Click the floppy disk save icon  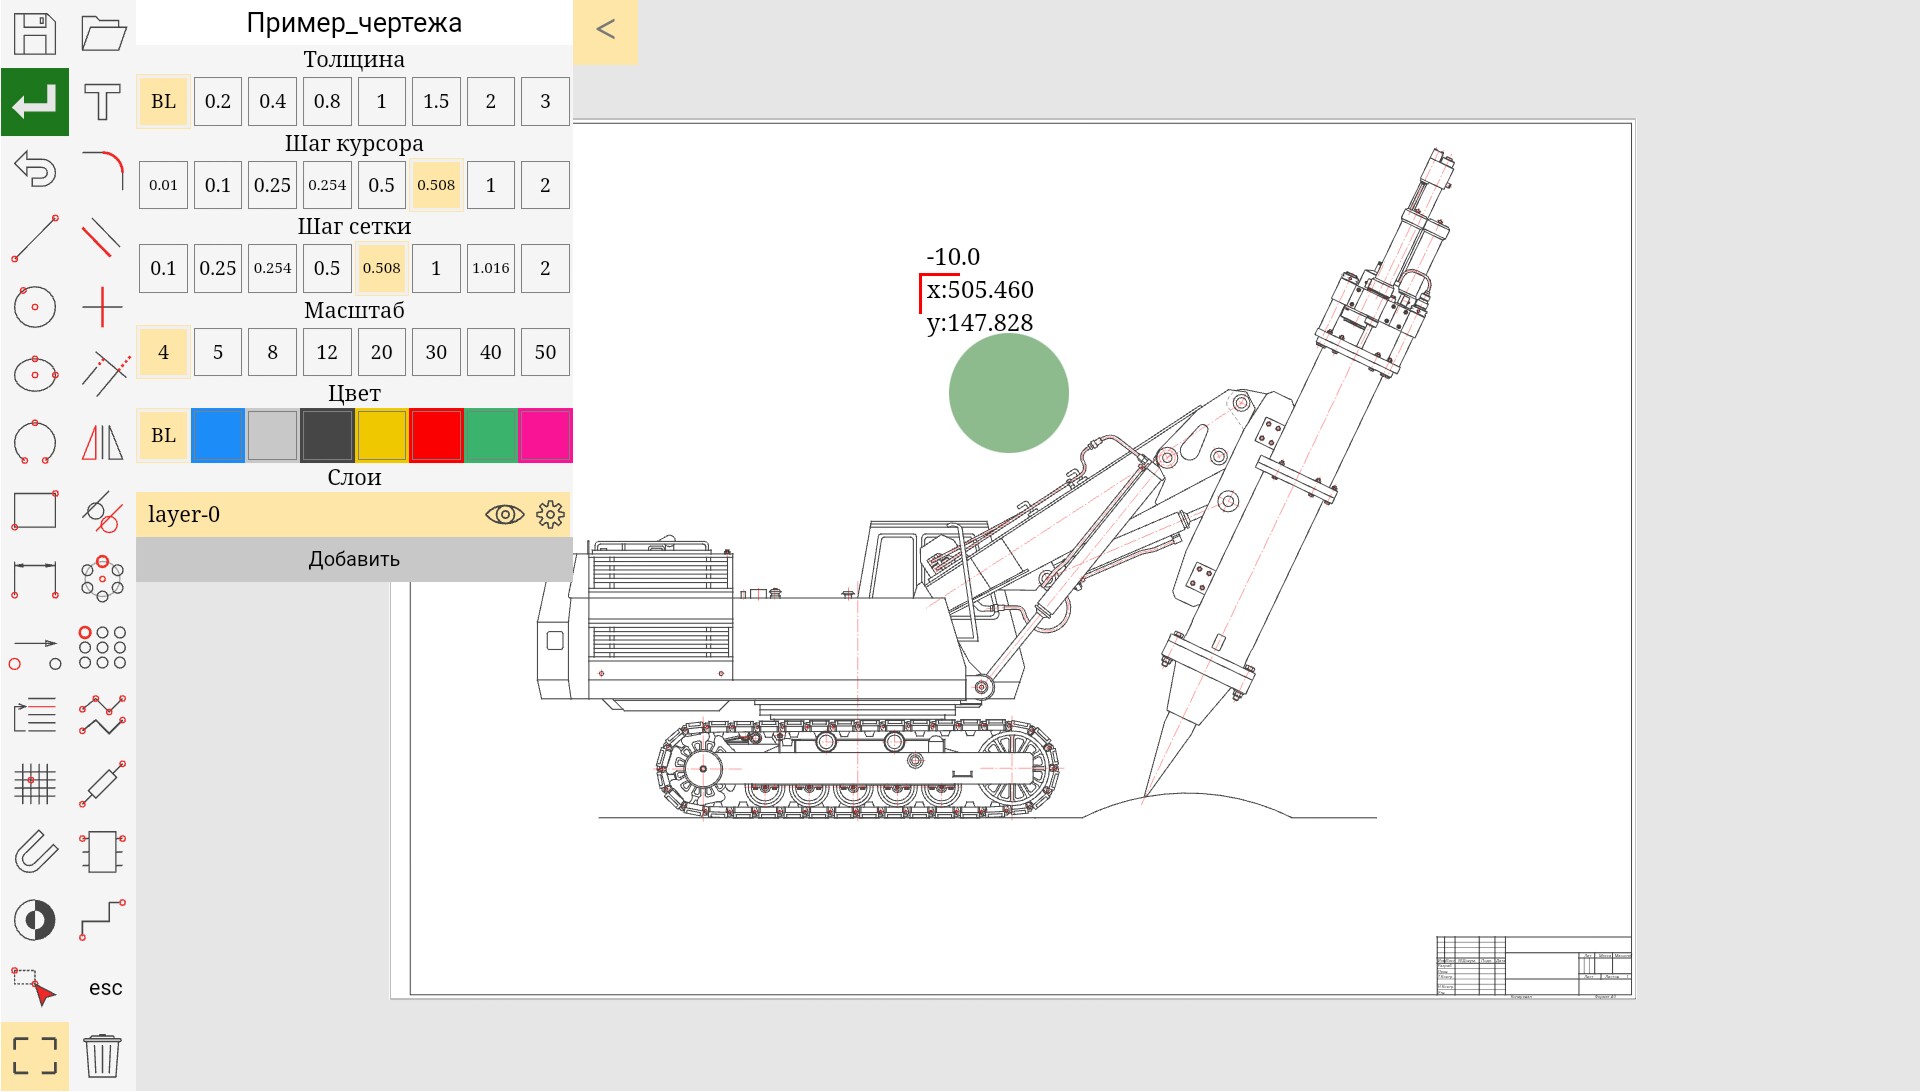(x=34, y=33)
